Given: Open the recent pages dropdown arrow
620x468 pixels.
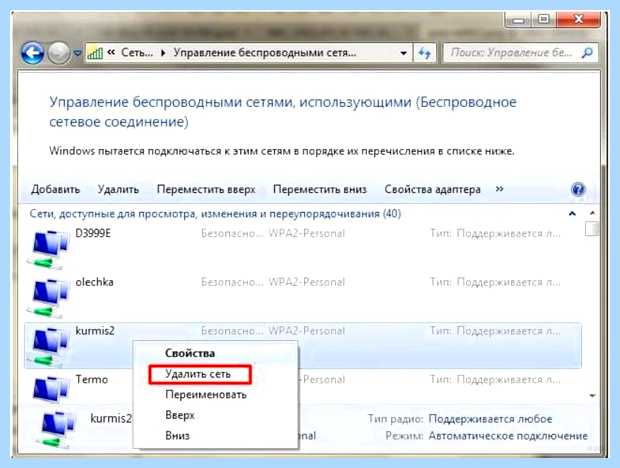Looking at the screenshot, I should click(78, 53).
